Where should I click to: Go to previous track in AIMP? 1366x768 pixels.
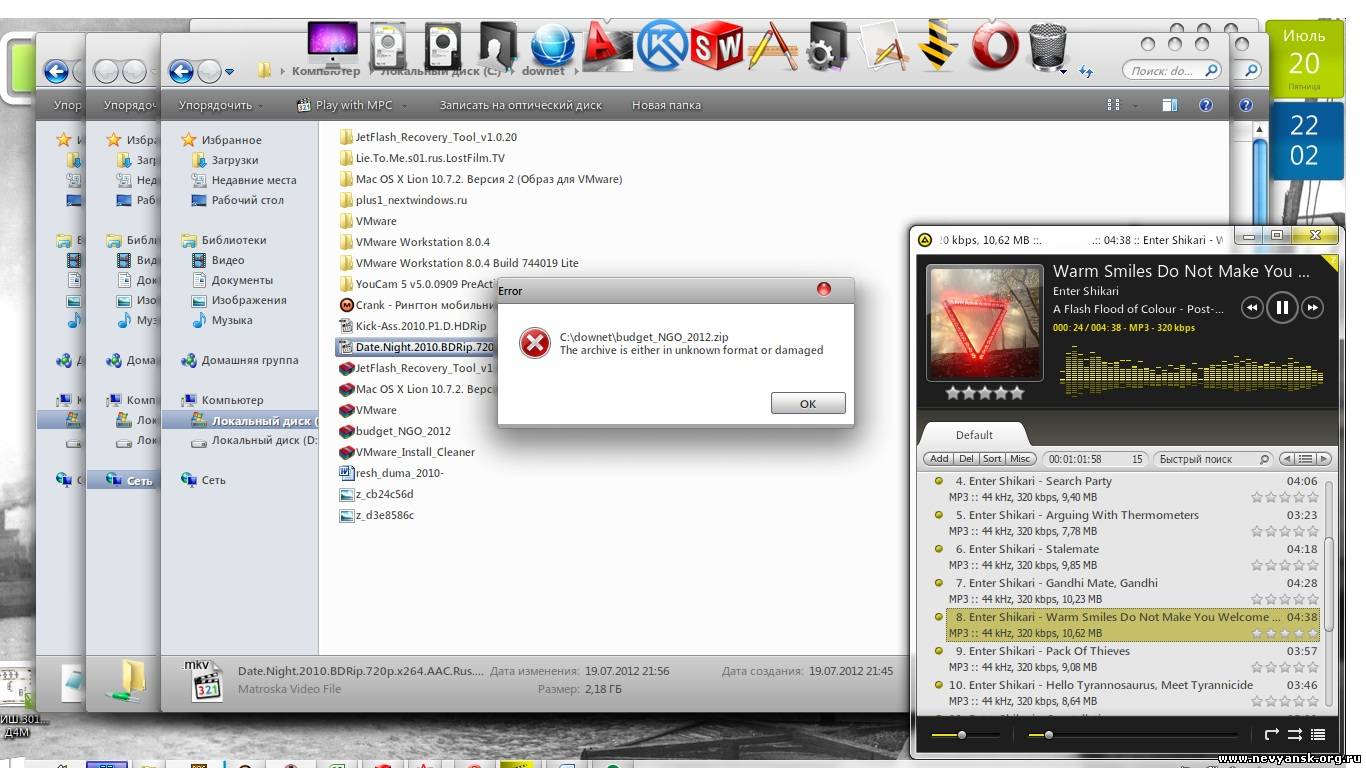[x=1252, y=308]
